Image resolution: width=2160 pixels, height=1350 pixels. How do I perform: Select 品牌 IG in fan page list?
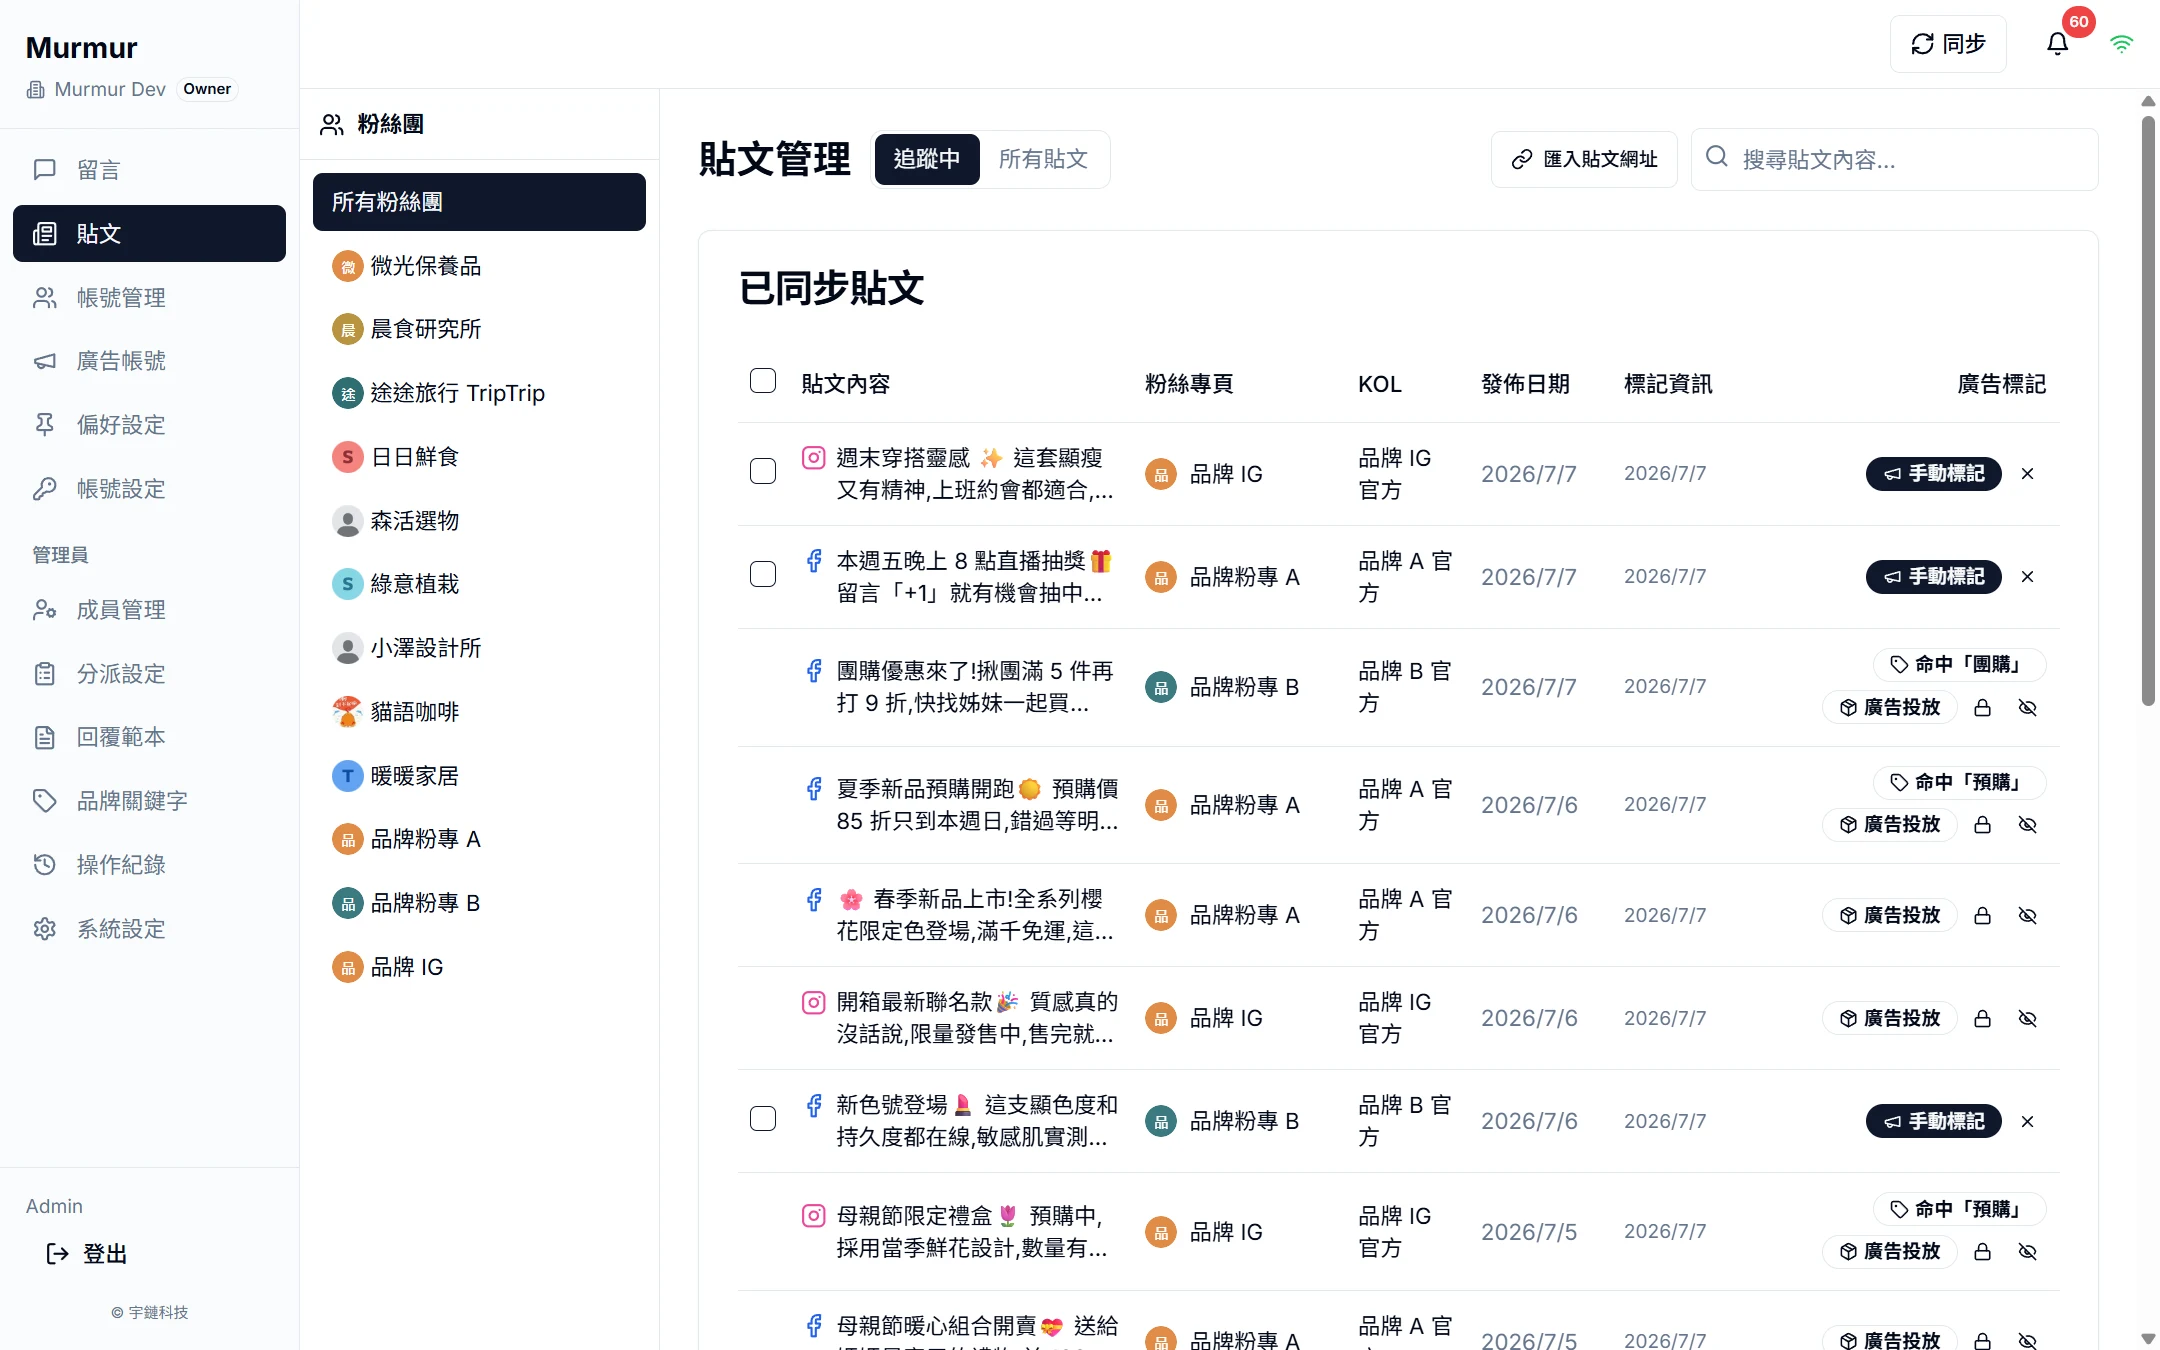coord(479,967)
